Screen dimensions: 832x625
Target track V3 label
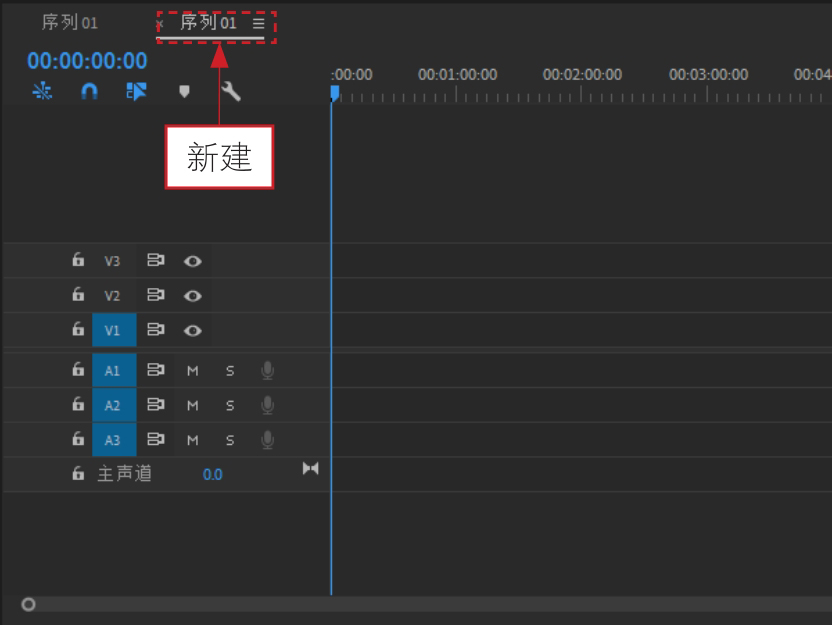[x=112, y=261]
